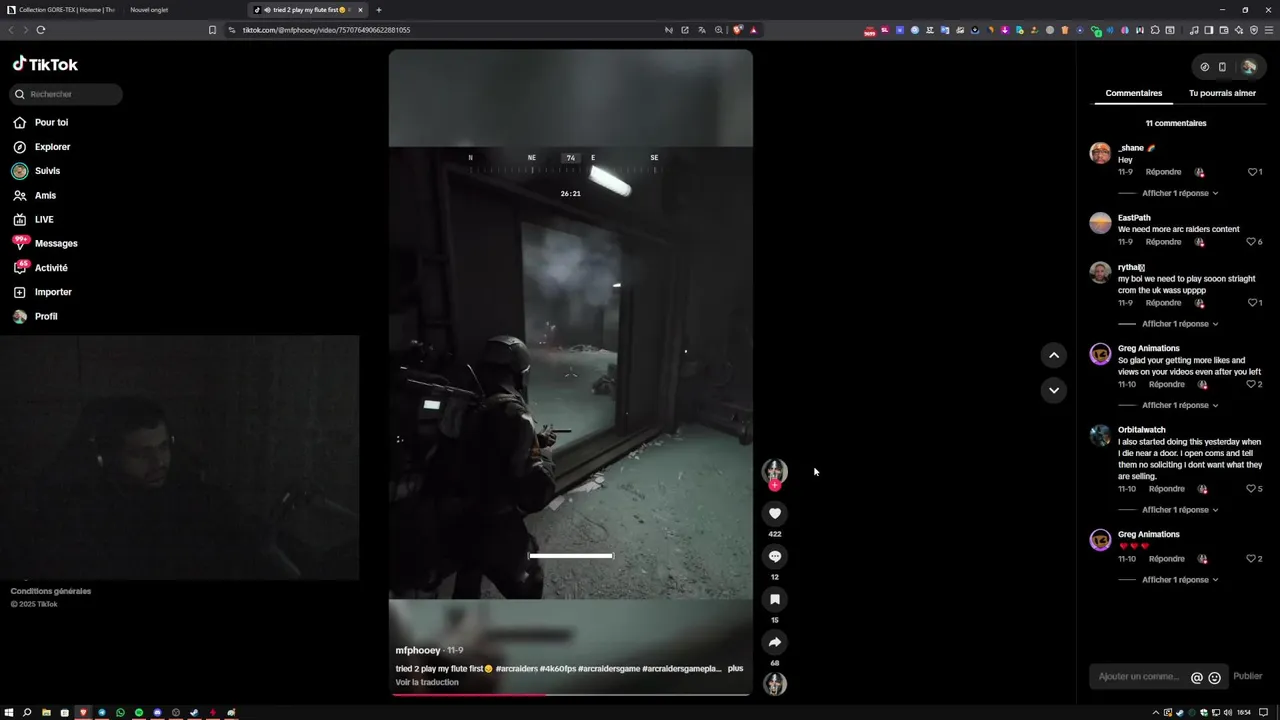Reply to Orbitalwatch's comment via Répondre
The width and height of the screenshot is (1280, 720).
coord(1166,489)
